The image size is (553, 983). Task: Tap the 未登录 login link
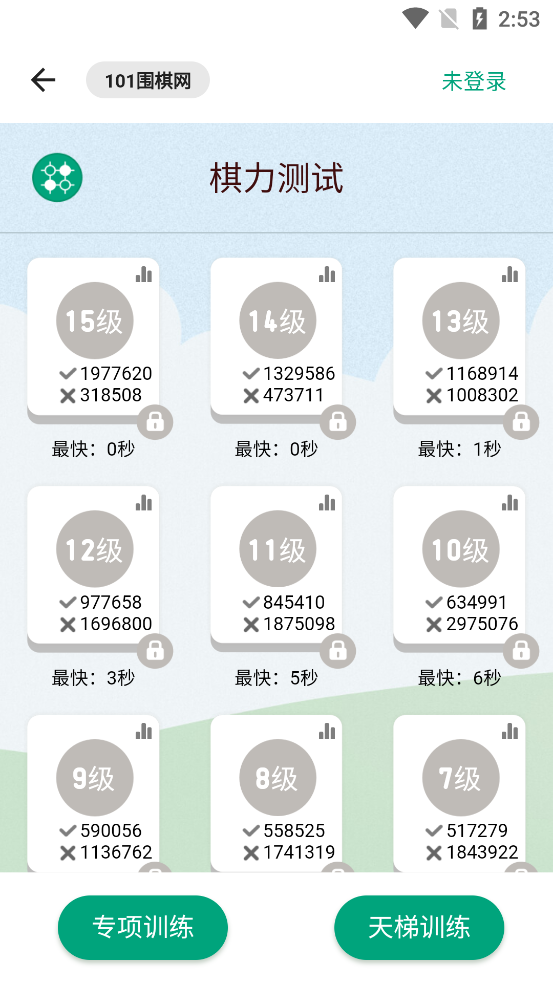(473, 81)
